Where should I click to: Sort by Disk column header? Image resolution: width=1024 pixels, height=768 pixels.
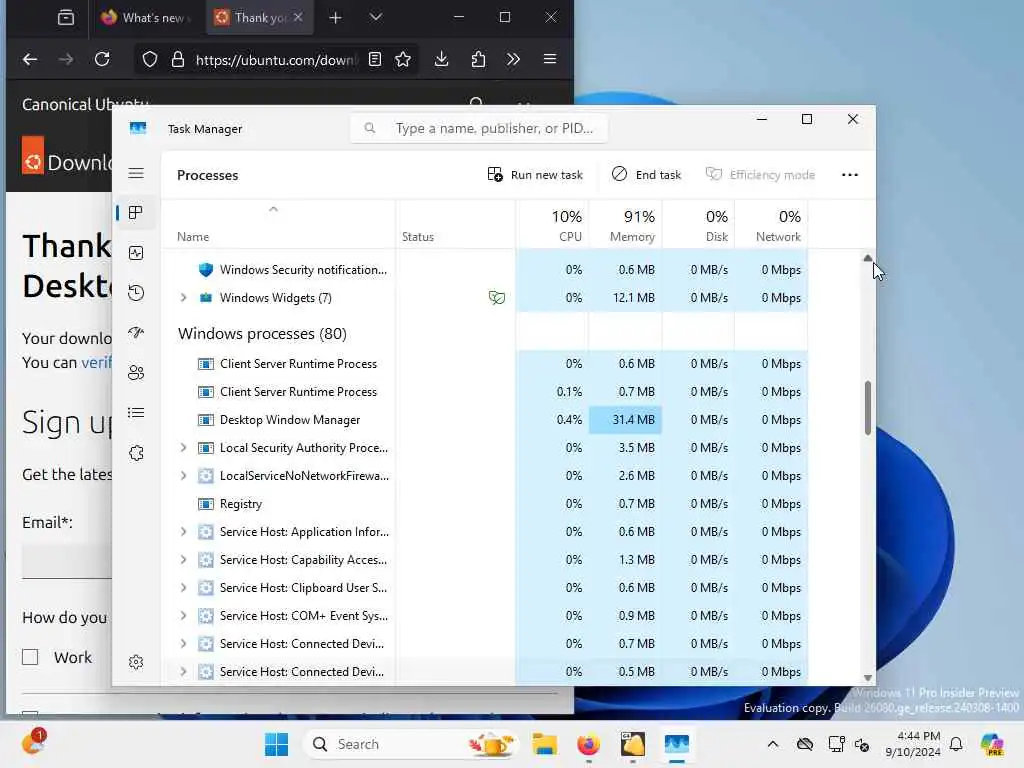click(698, 225)
